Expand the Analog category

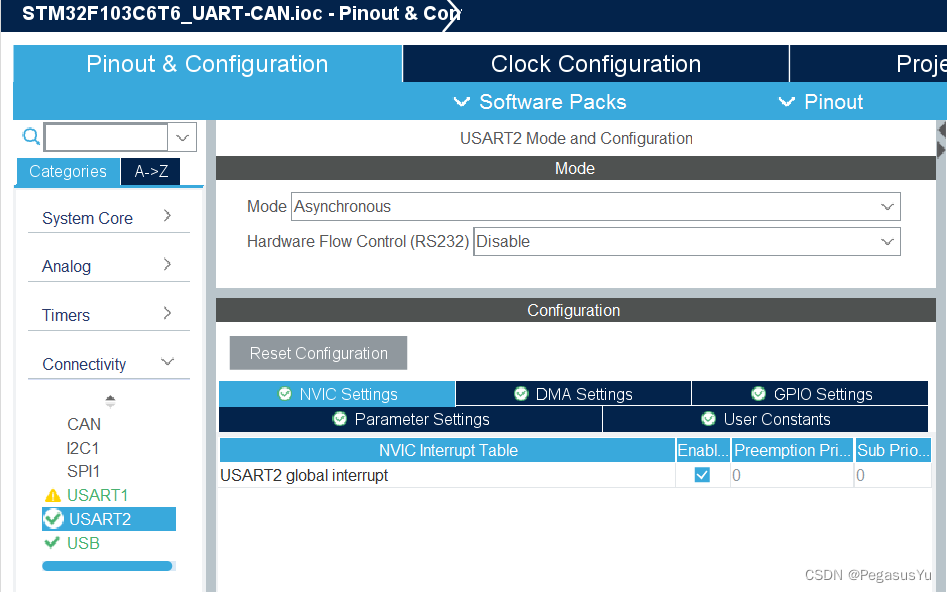click(109, 266)
